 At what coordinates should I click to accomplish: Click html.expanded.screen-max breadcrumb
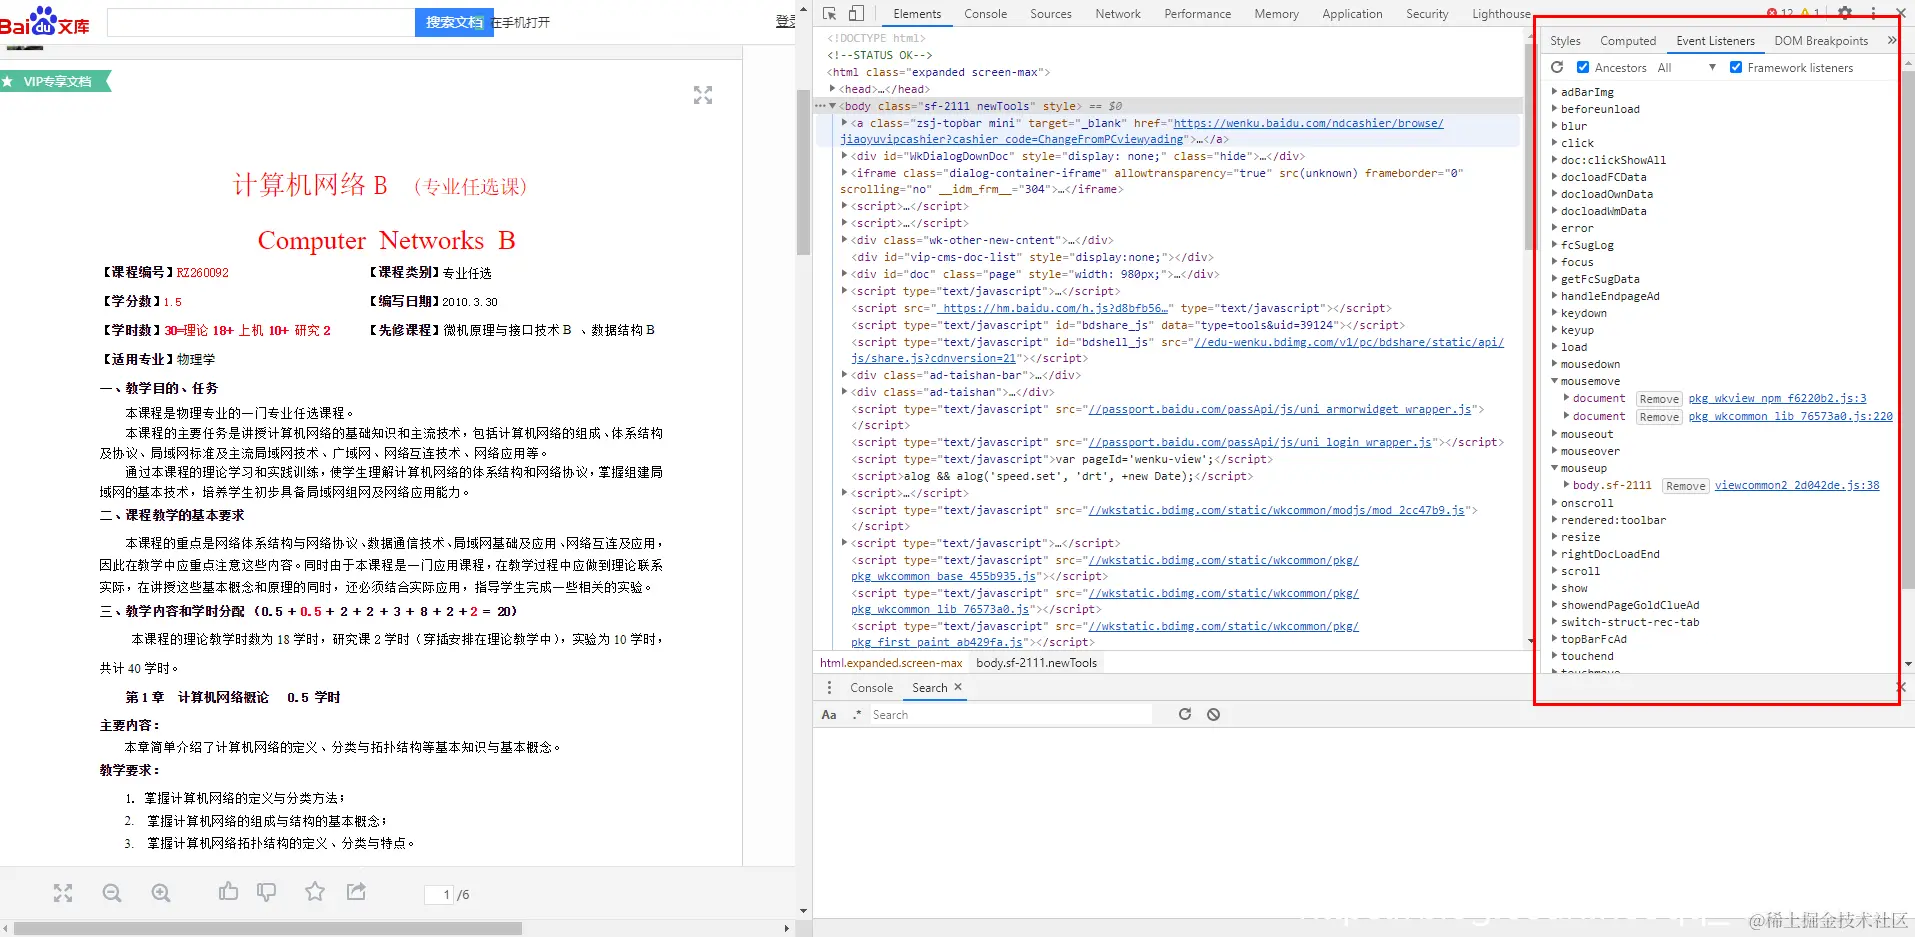[891, 663]
